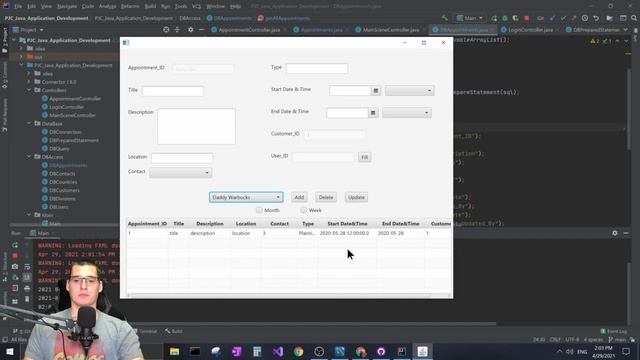Click the red Stop icon in the top toolbar
Screen dimensions: 640x360
click(x=527, y=18)
